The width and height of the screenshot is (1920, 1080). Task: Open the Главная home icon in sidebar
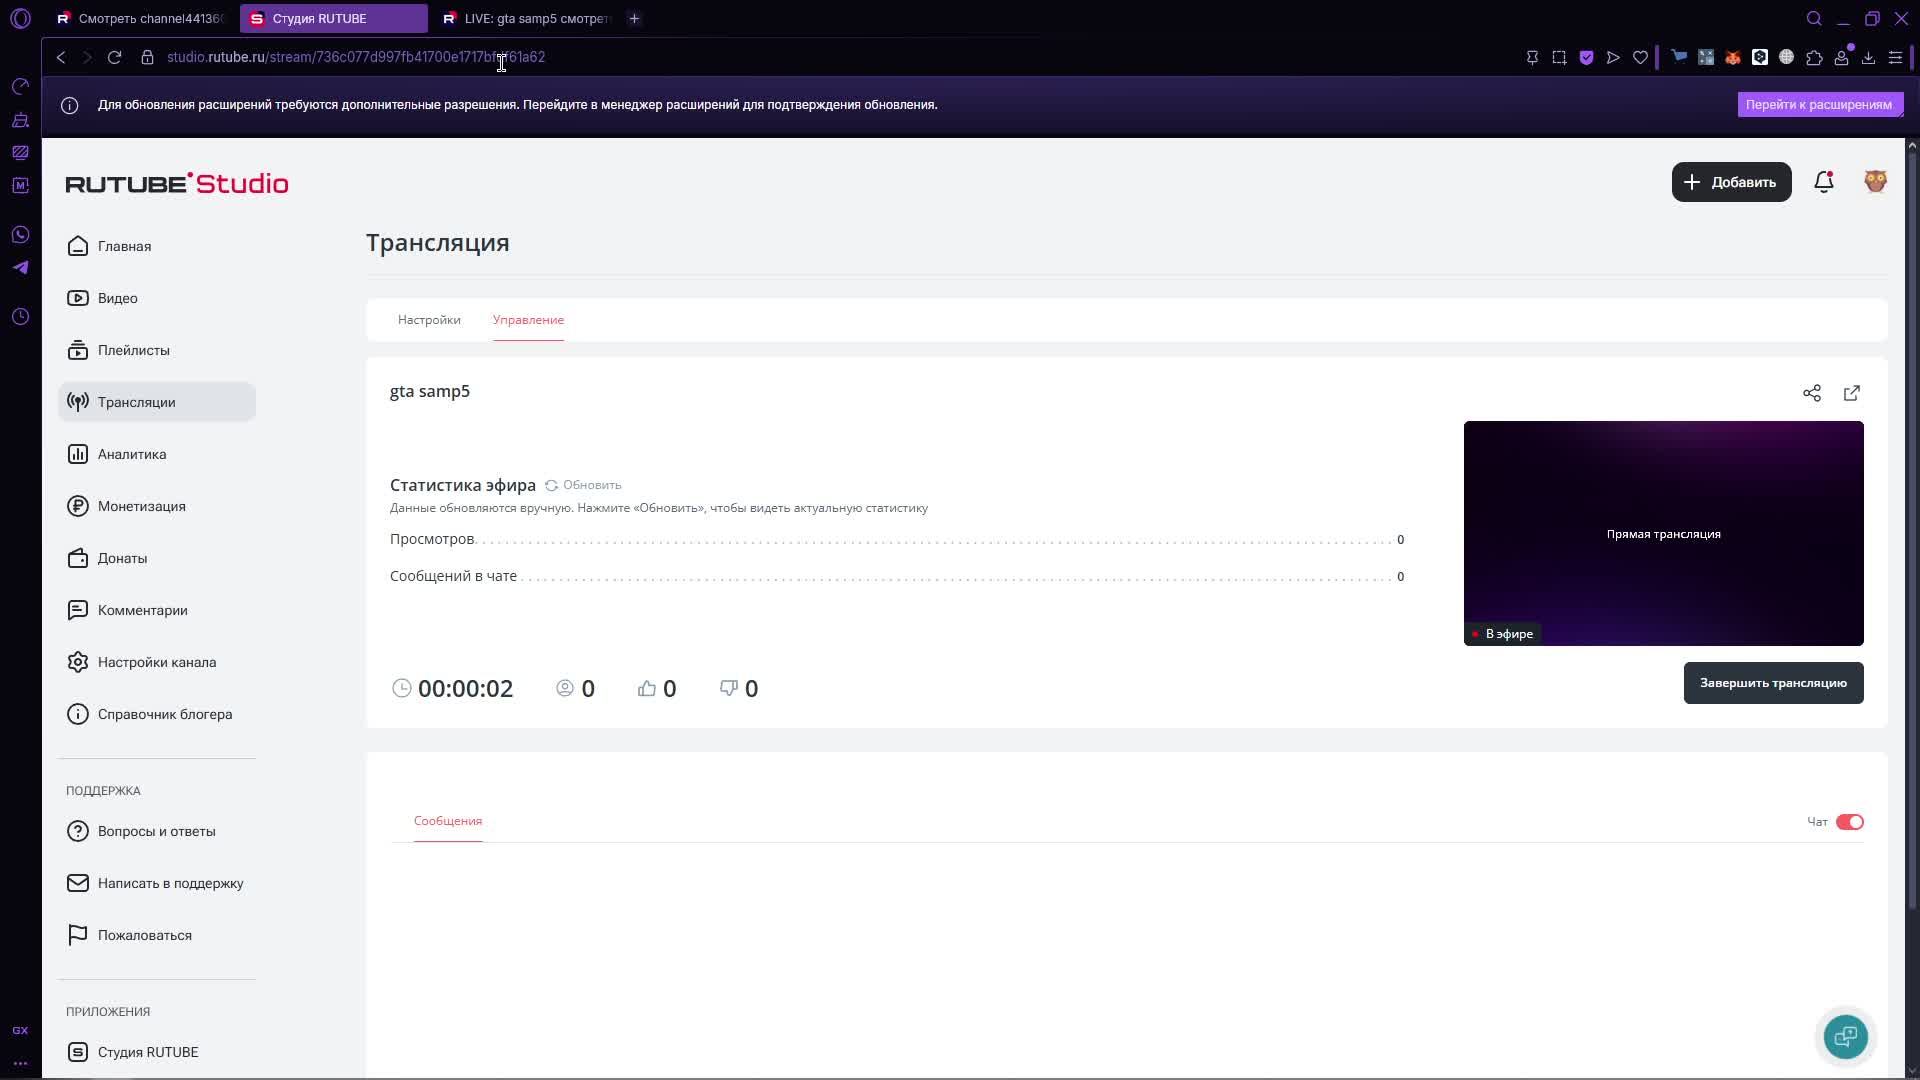pos(78,246)
